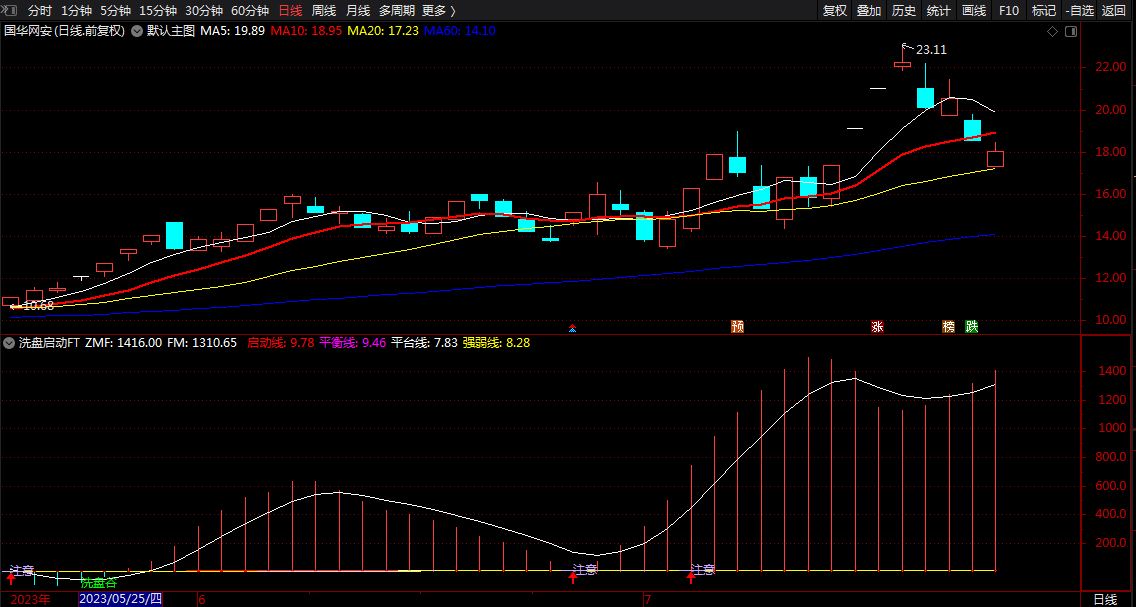
Task: Click the 日线 label at bottom right
Action: 1105,599
